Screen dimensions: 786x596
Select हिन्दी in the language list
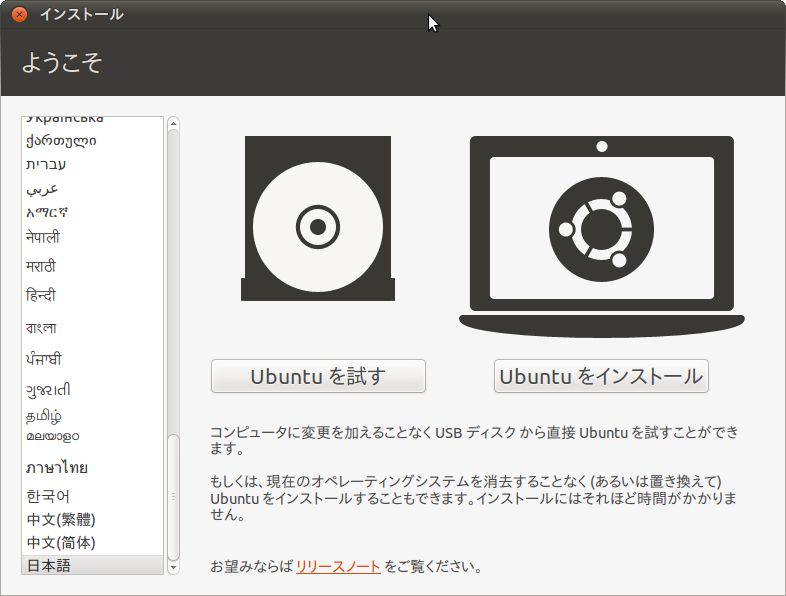point(92,295)
